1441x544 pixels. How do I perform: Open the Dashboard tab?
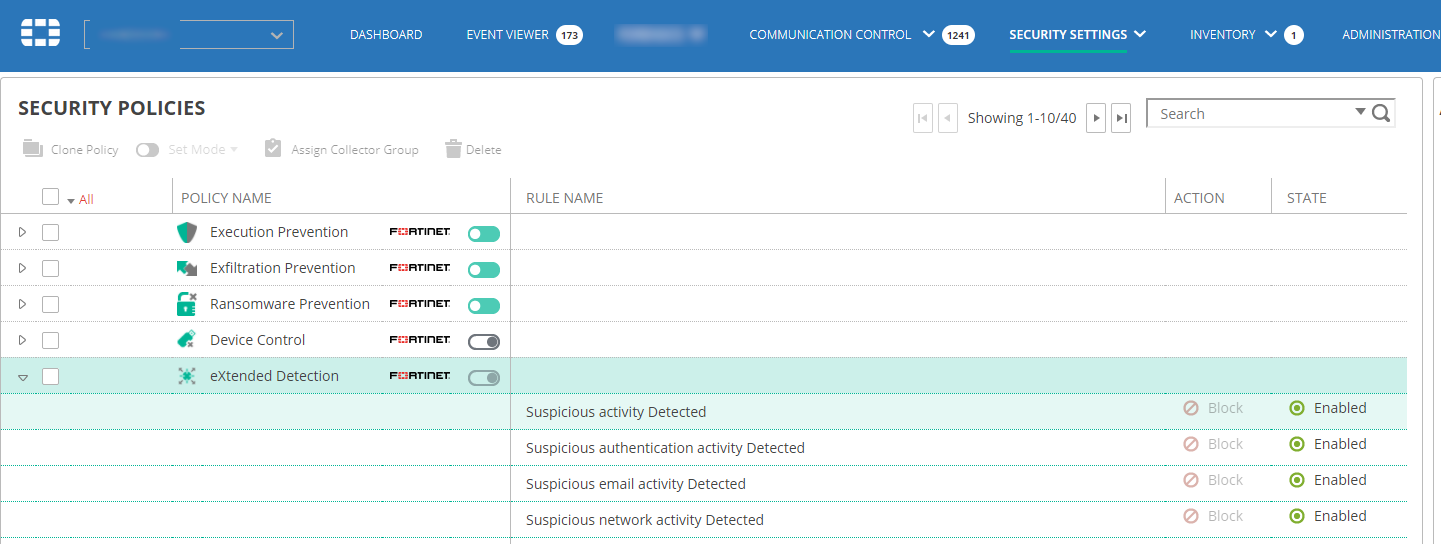pos(386,34)
